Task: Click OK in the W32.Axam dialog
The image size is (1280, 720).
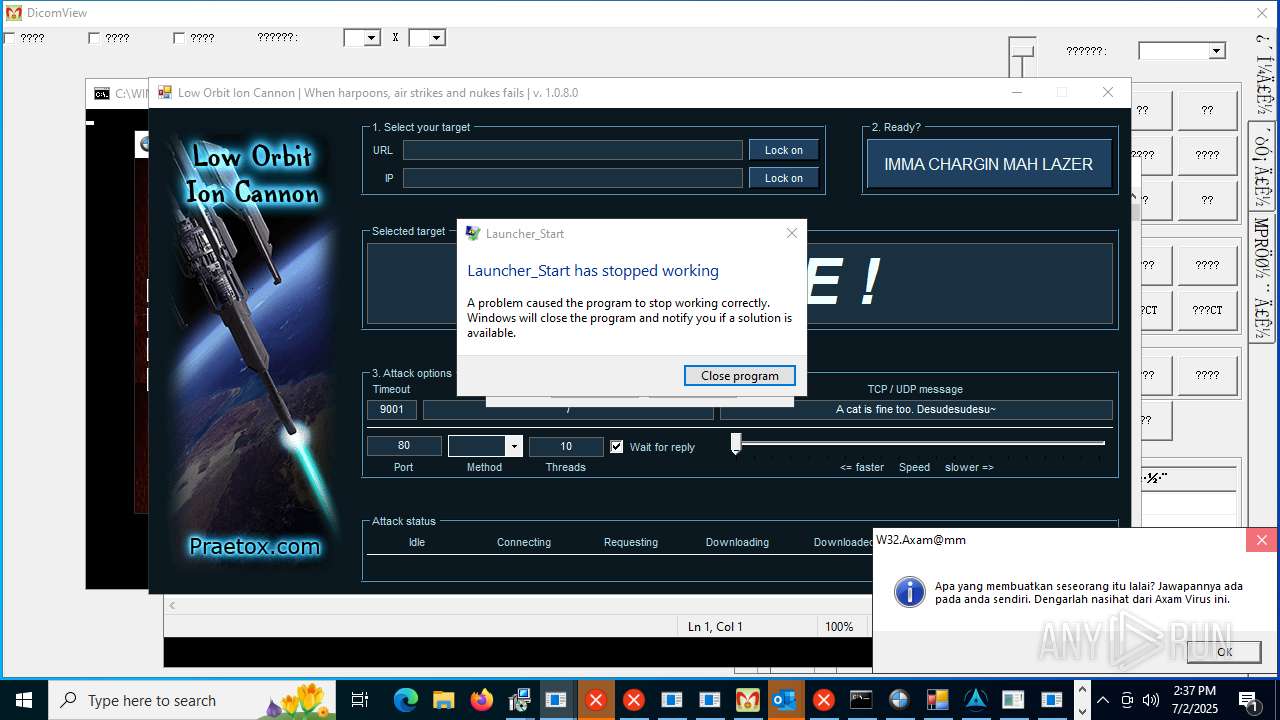Action: point(1224,651)
